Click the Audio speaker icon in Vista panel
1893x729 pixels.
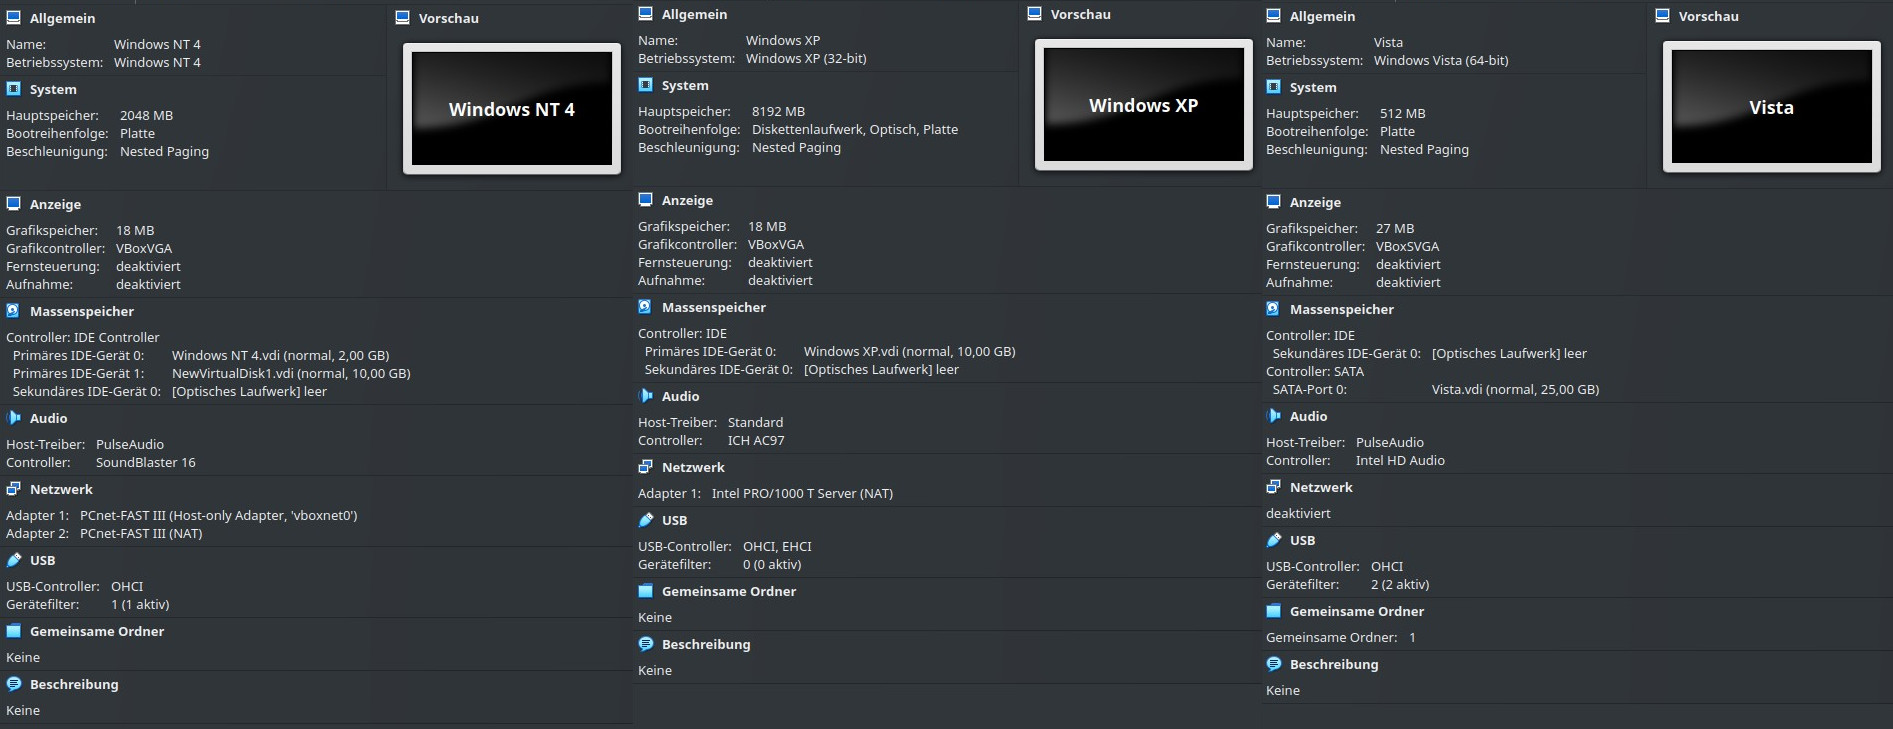1274,416
